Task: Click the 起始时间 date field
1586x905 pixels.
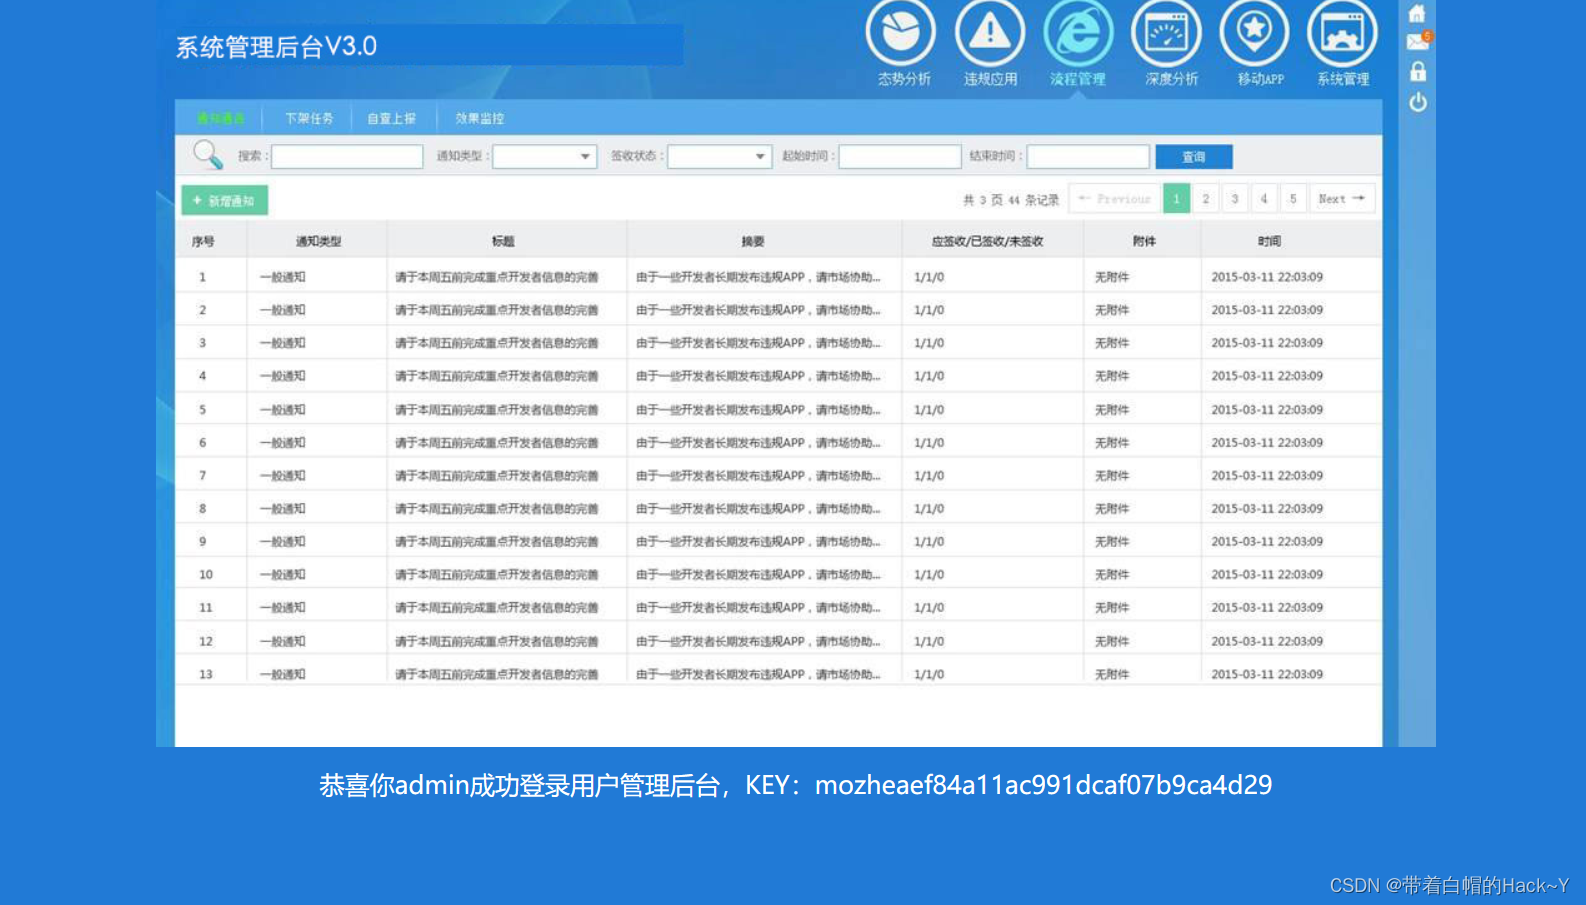Action: tap(899, 156)
